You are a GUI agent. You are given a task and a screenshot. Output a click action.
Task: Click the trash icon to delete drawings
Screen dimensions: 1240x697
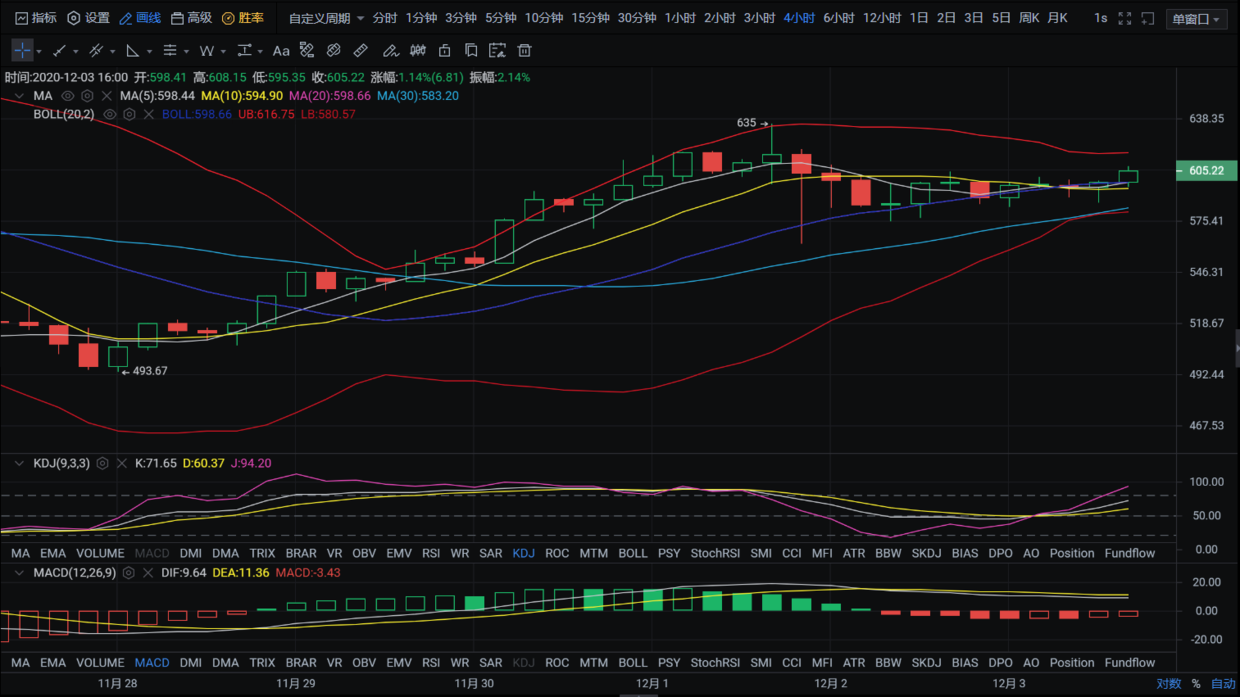[524, 50]
